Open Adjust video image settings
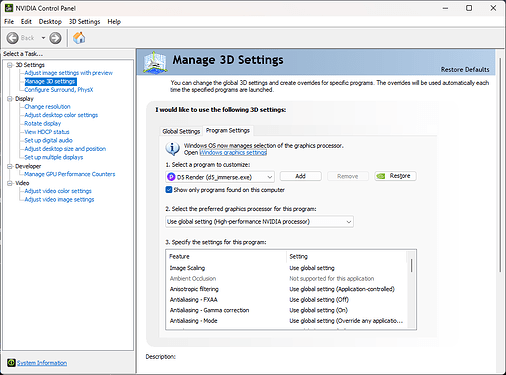 coord(59,199)
